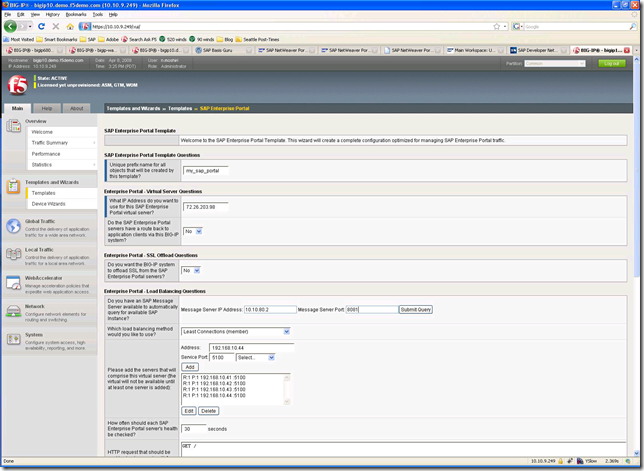Click the F5 logo
Image resolution: width=644 pixels, height=471 pixels.
(17, 88)
